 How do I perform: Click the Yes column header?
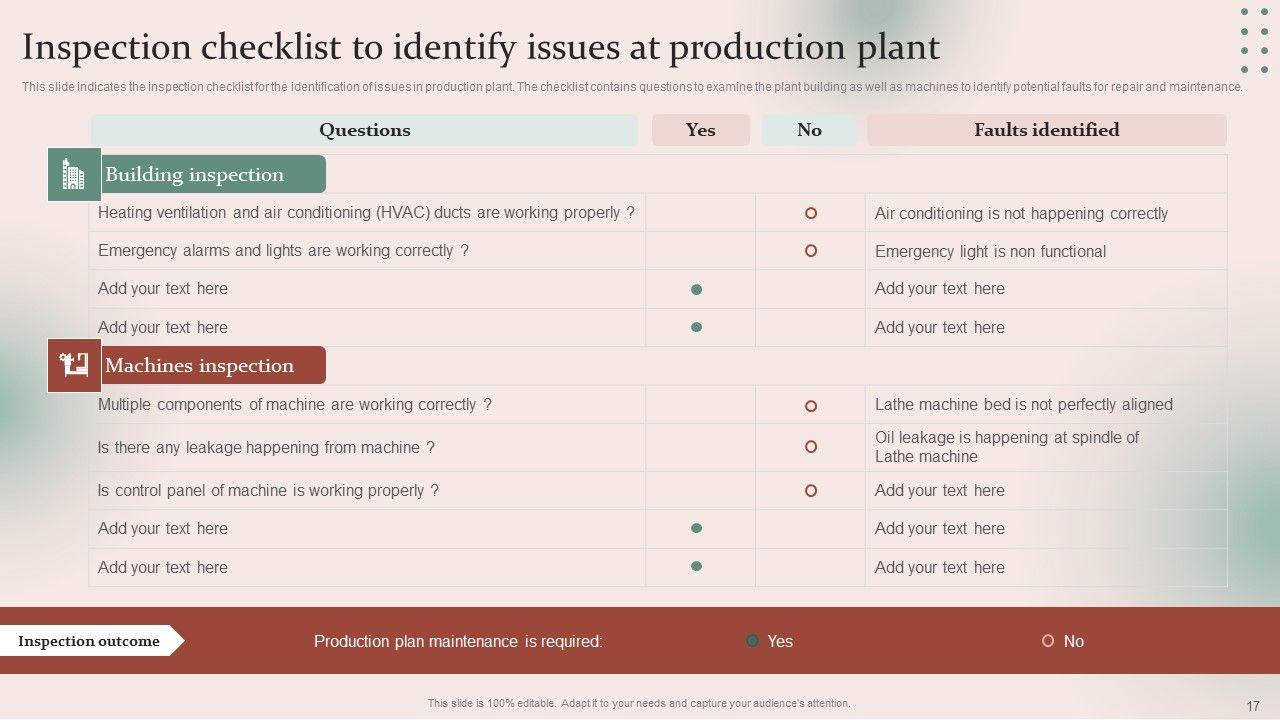pos(700,130)
